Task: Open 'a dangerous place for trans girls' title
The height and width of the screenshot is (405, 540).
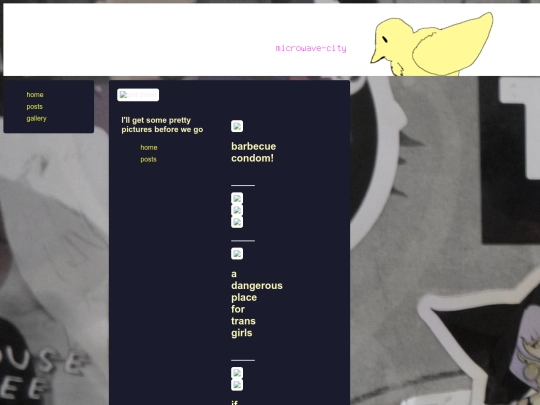Action: 257,303
